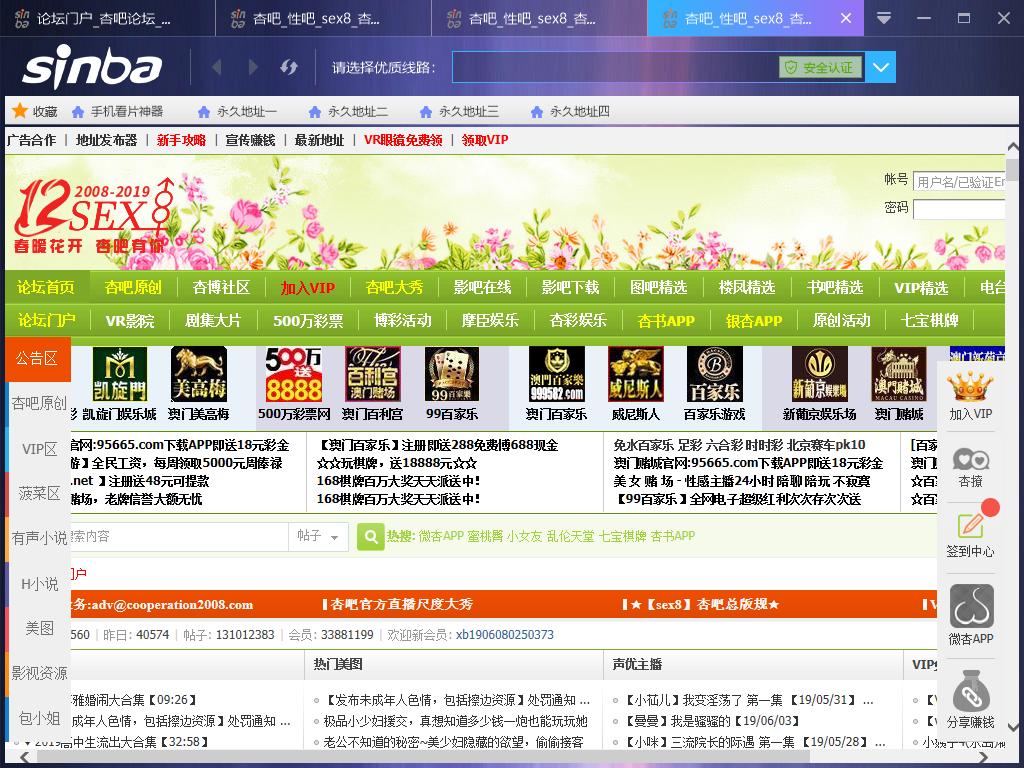Go back with the browser back arrow
The width and height of the screenshot is (1024, 768).
[217, 67]
